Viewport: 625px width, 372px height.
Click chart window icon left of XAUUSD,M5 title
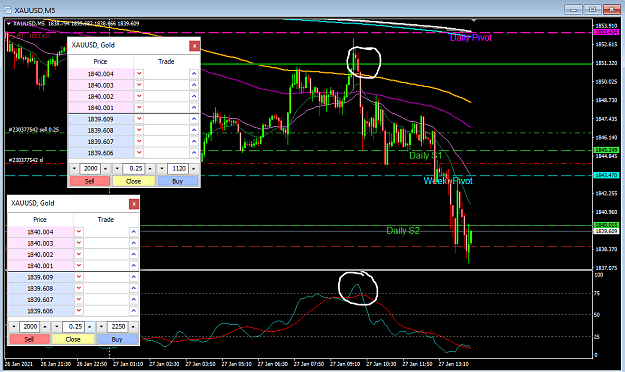(8, 10)
